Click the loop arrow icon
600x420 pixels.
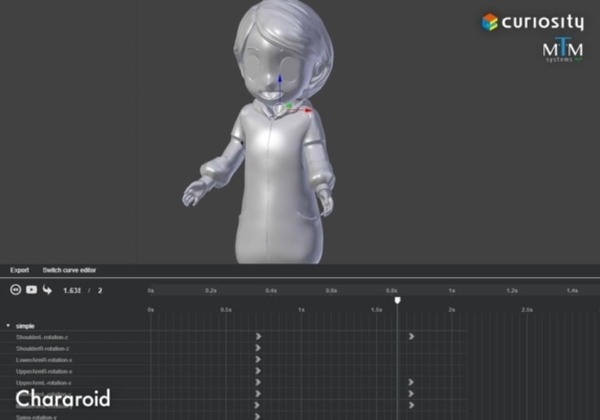pyautogui.click(x=47, y=290)
